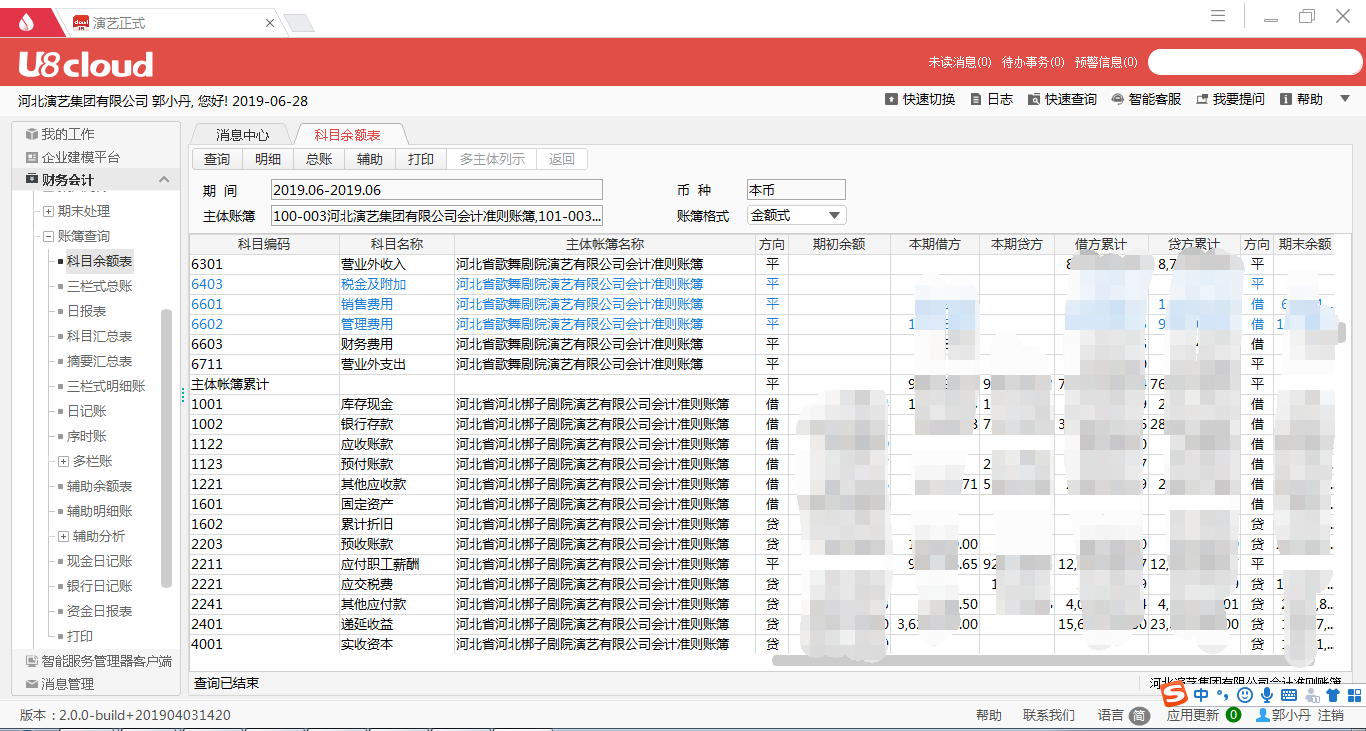Expand the 期末处理 tree node

(48, 211)
